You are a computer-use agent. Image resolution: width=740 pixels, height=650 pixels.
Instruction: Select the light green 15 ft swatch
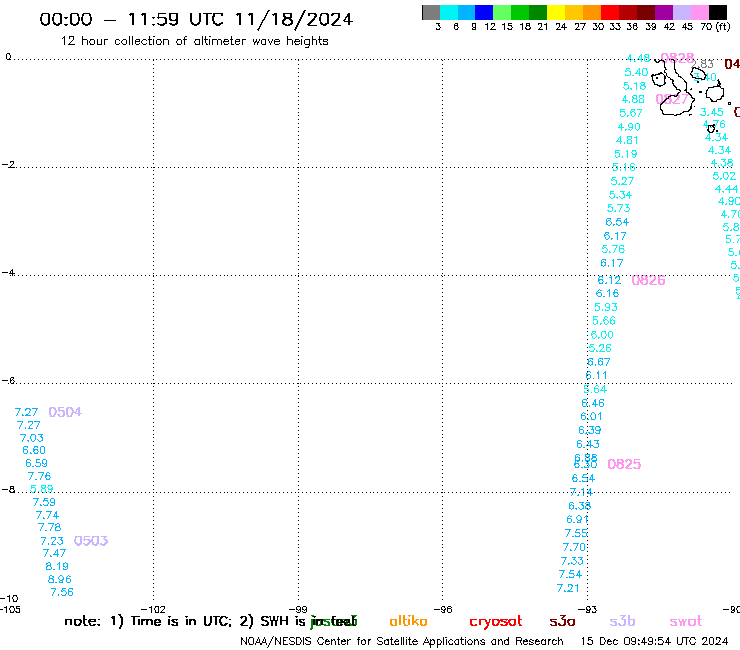tap(502, 12)
